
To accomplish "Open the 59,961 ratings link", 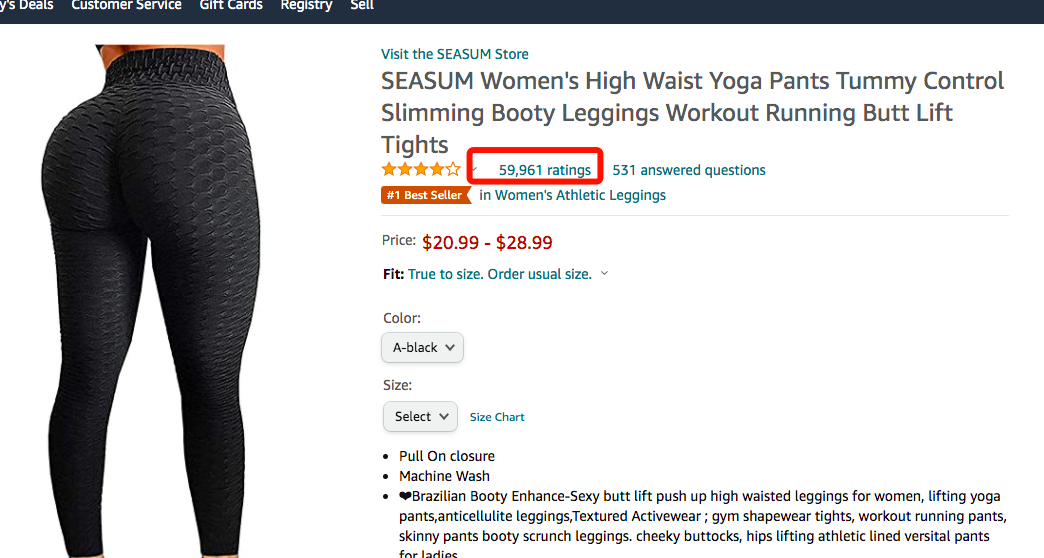I will 545,170.
